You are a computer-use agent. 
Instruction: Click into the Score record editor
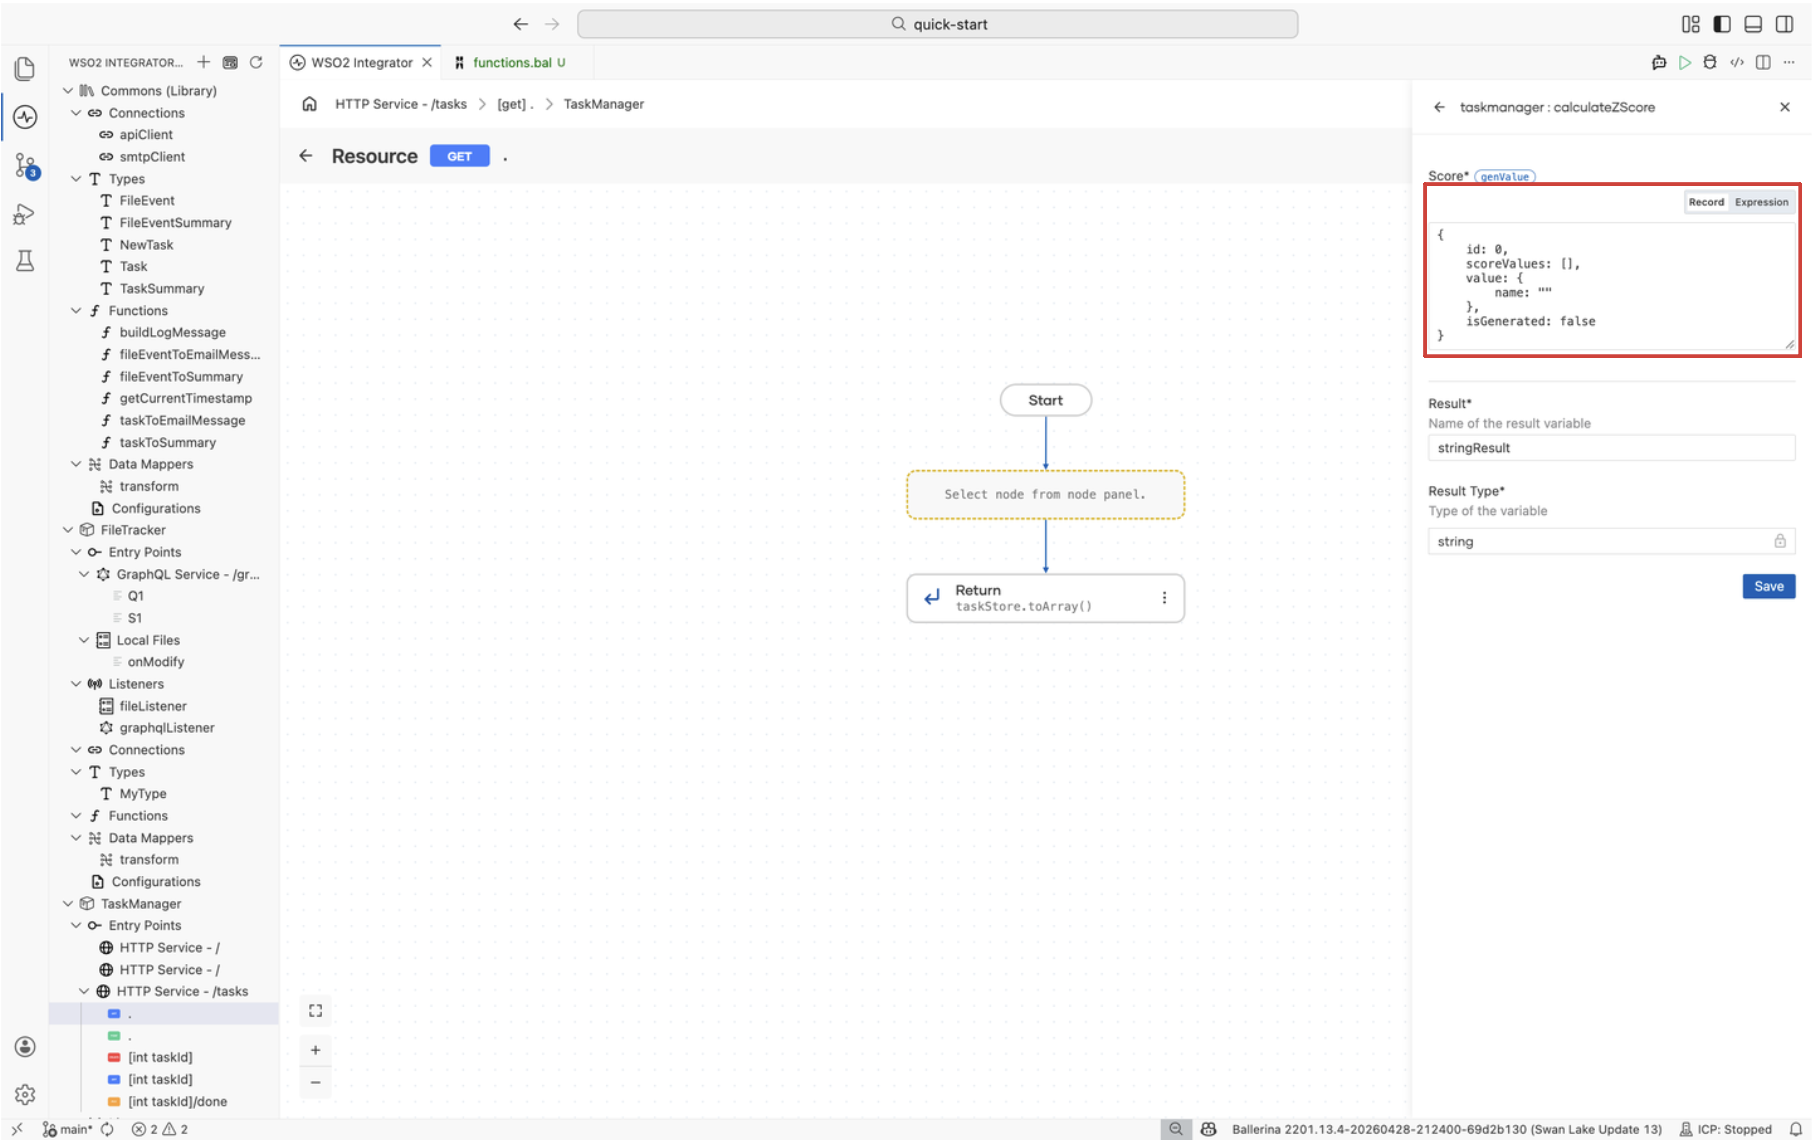click(1612, 285)
